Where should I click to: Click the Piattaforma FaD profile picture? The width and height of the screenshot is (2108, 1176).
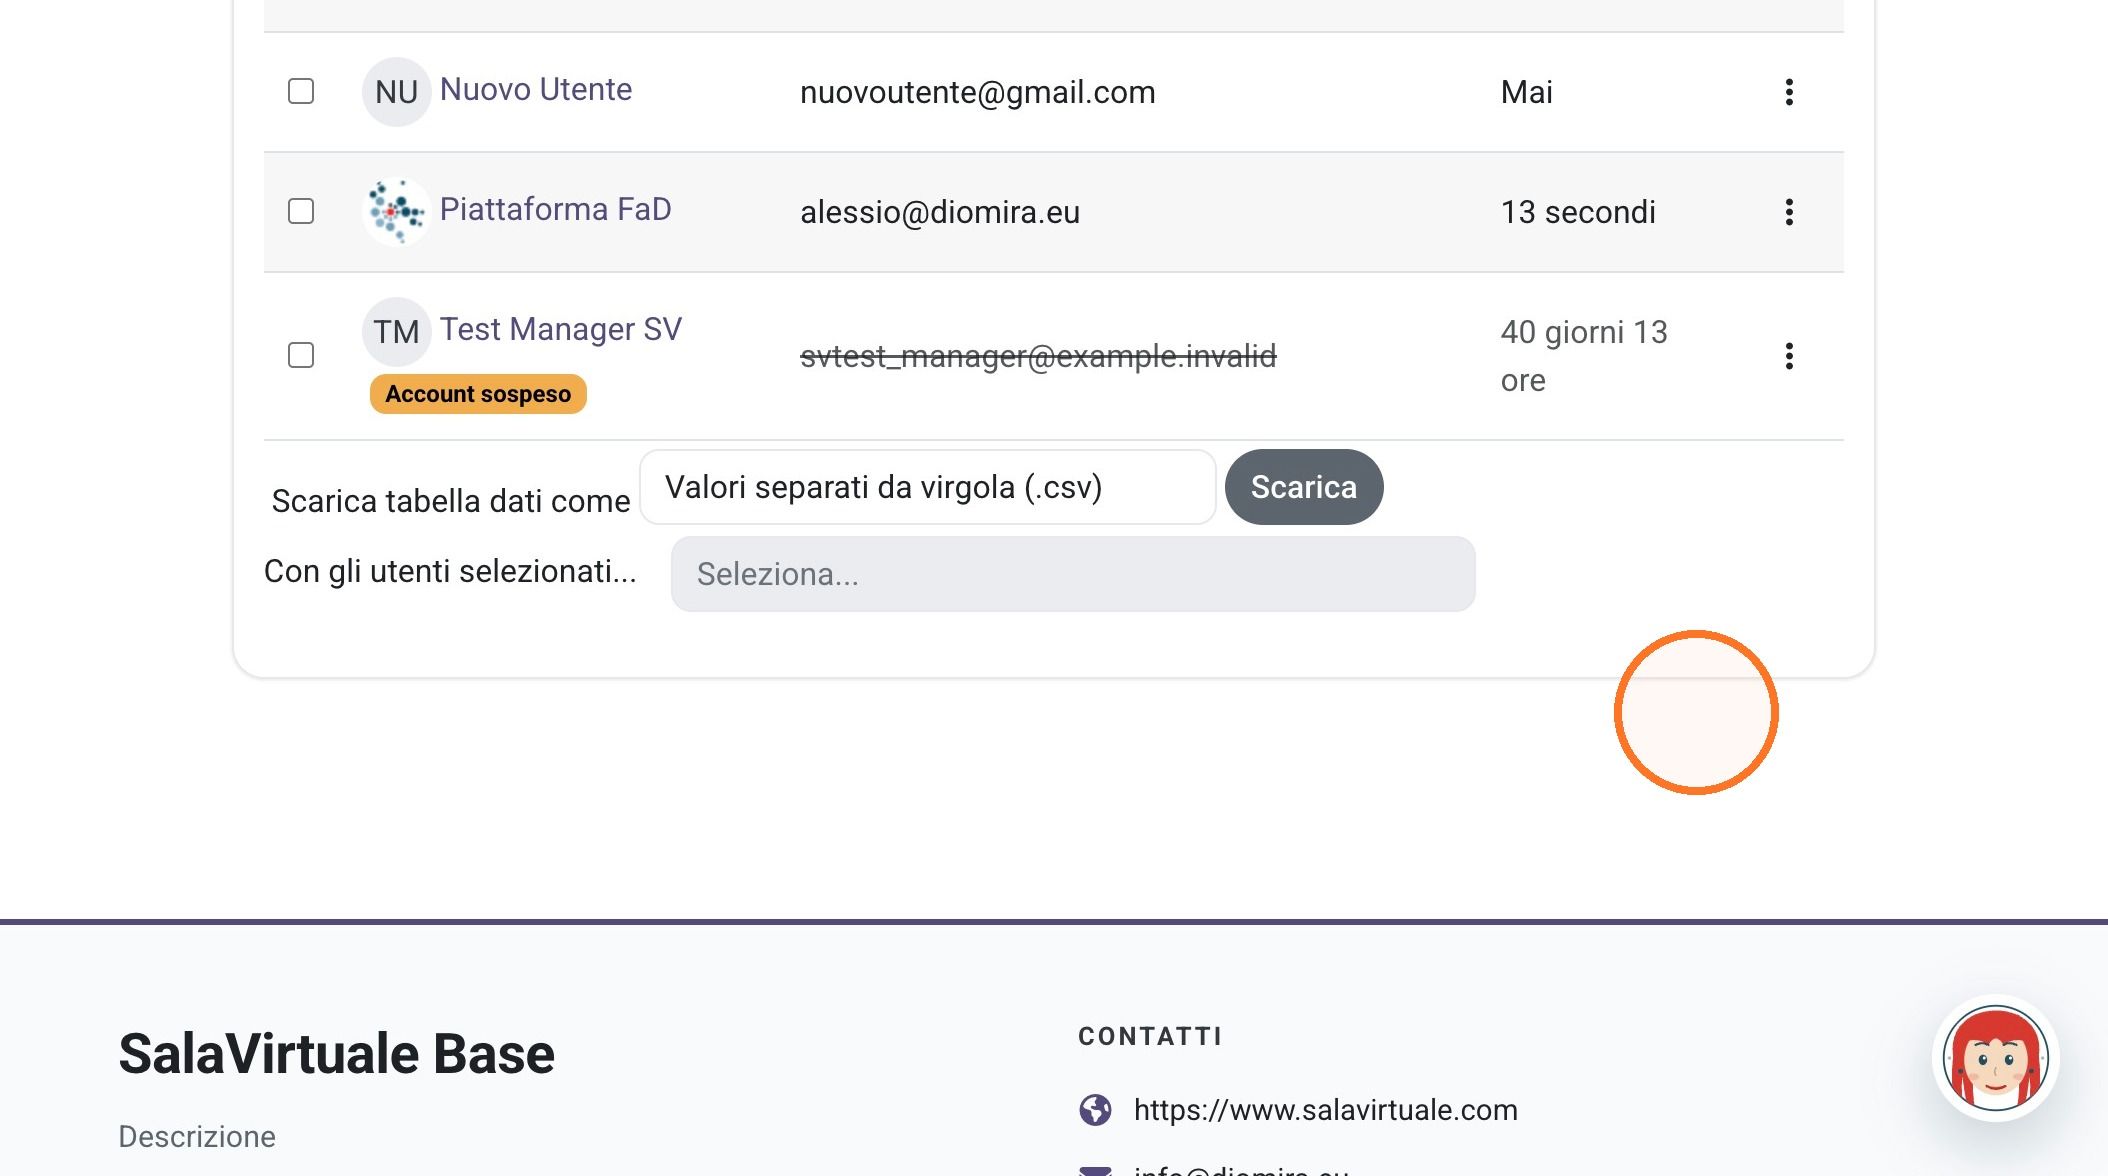(396, 212)
